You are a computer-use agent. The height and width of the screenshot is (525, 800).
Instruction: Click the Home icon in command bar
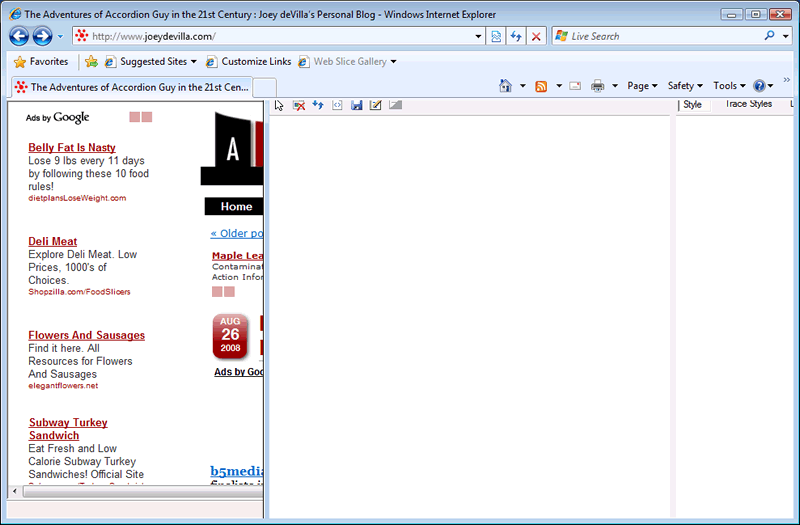click(505, 86)
